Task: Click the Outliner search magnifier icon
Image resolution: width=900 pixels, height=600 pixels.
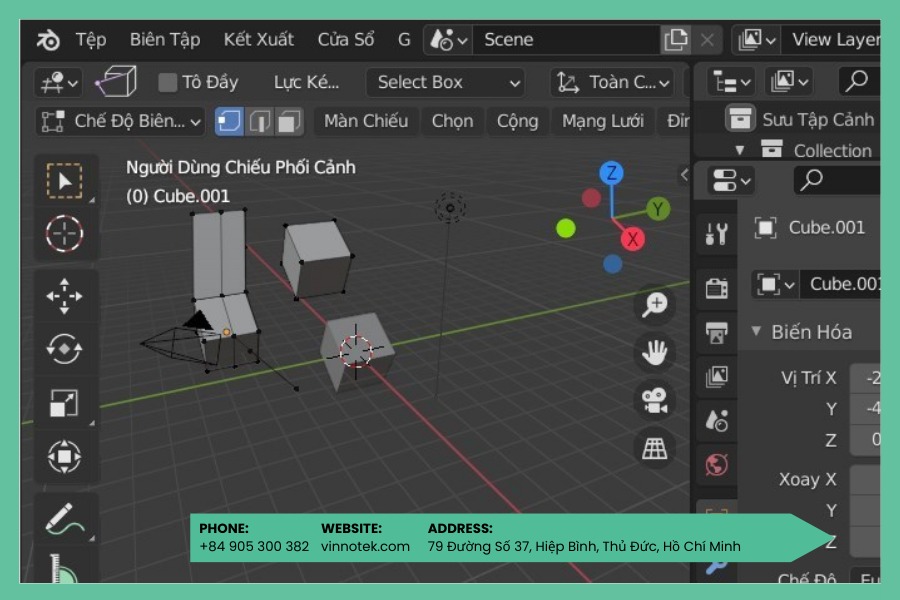Action: 857,81
